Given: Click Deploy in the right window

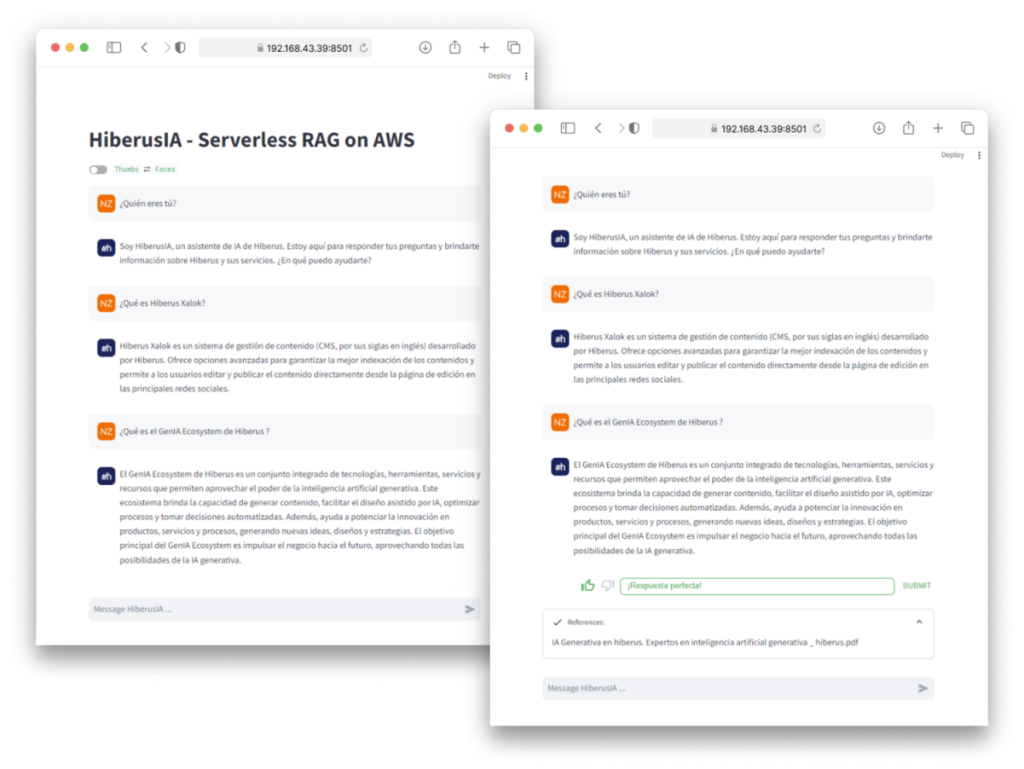Looking at the screenshot, I should point(952,155).
